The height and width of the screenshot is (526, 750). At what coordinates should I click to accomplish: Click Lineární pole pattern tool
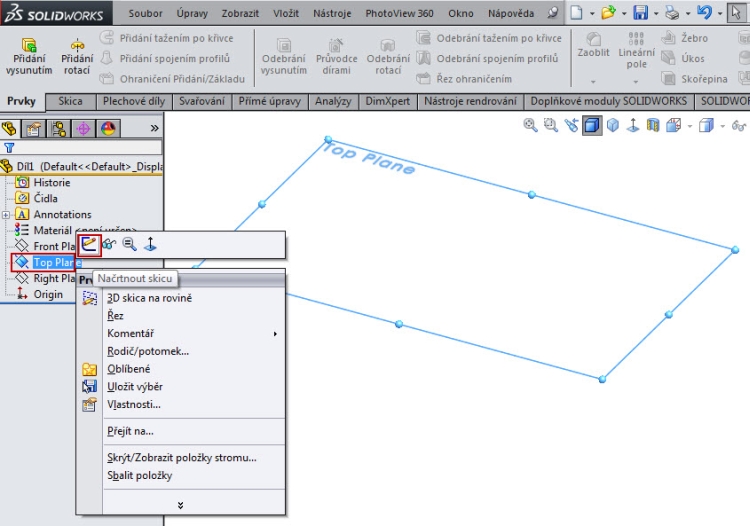point(636,51)
